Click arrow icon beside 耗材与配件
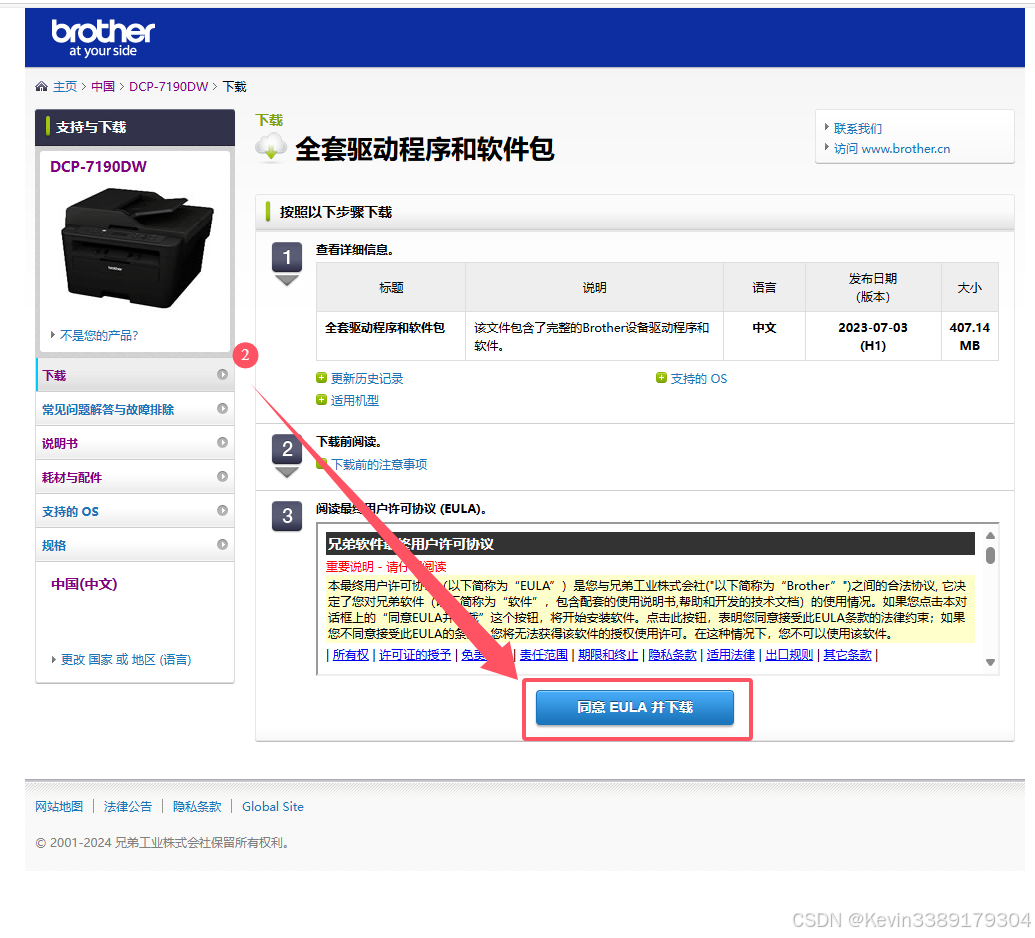The height and width of the screenshot is (938, 1035). click(222, 477)
